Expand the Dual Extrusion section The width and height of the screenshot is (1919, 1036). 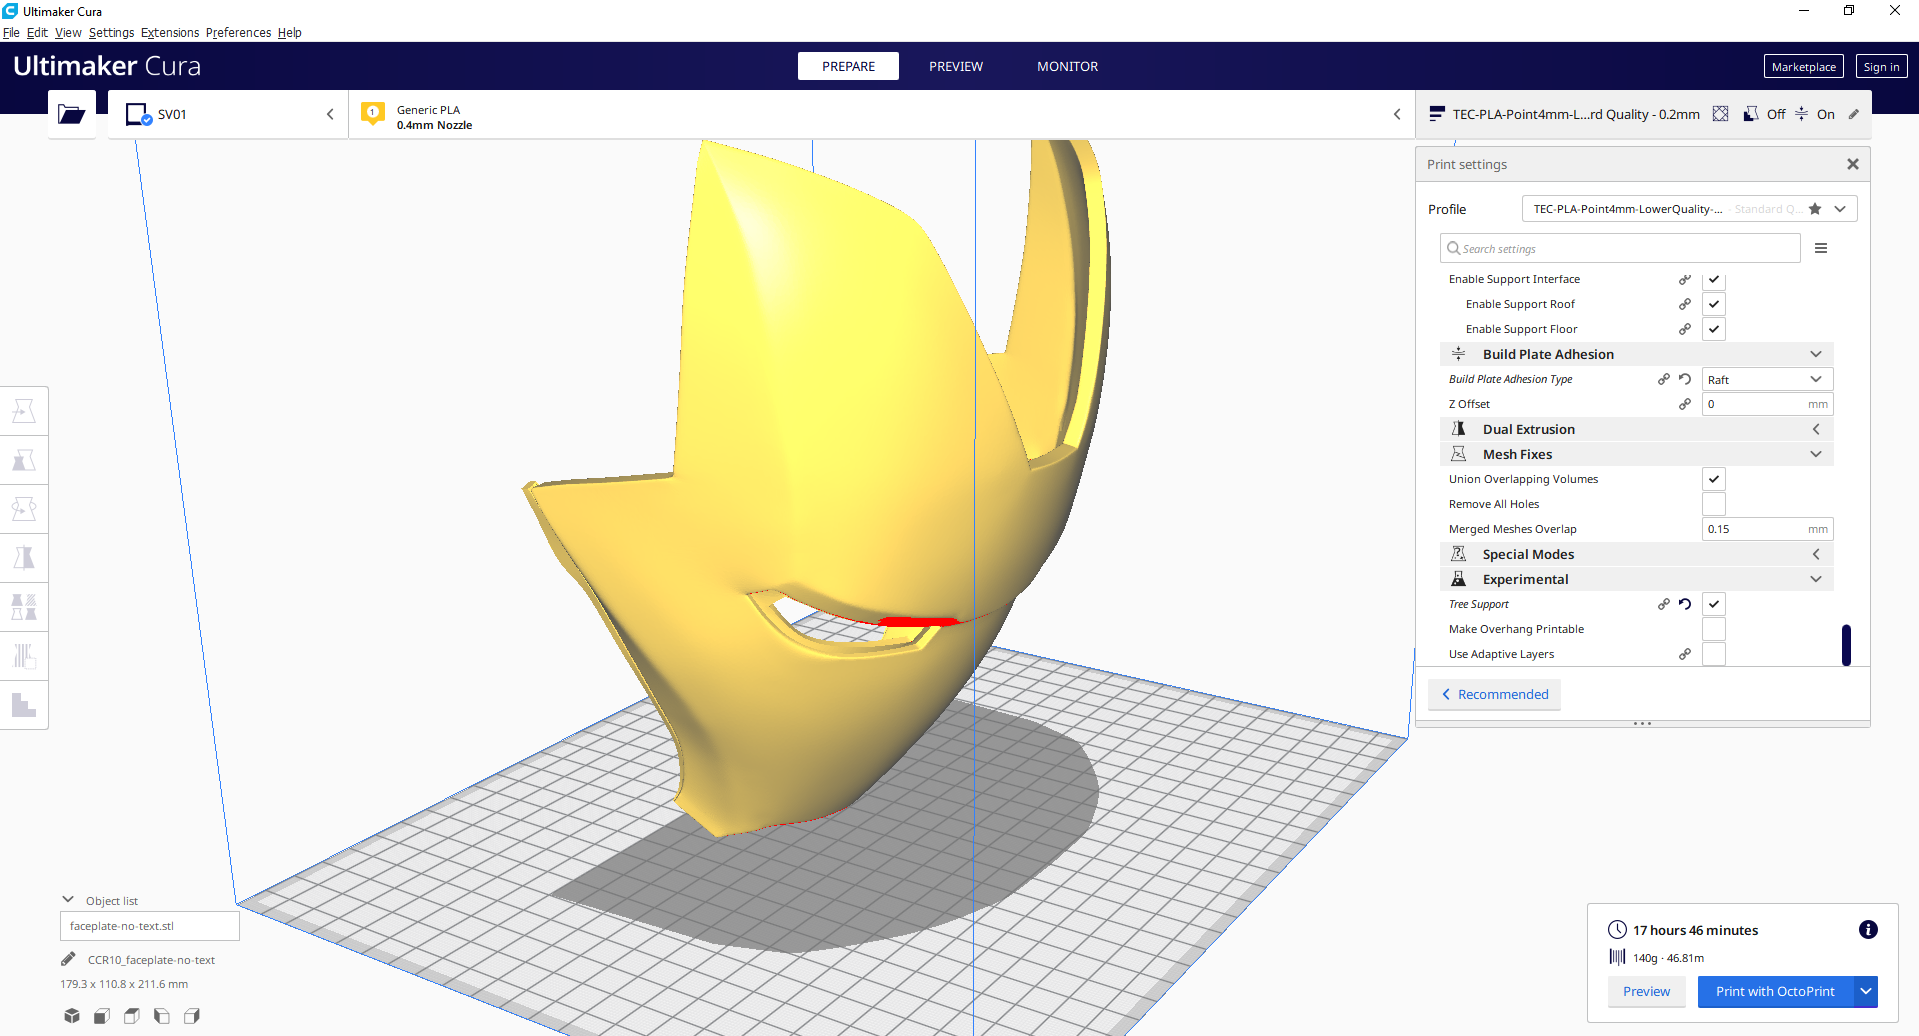(x=1637, y=429)
